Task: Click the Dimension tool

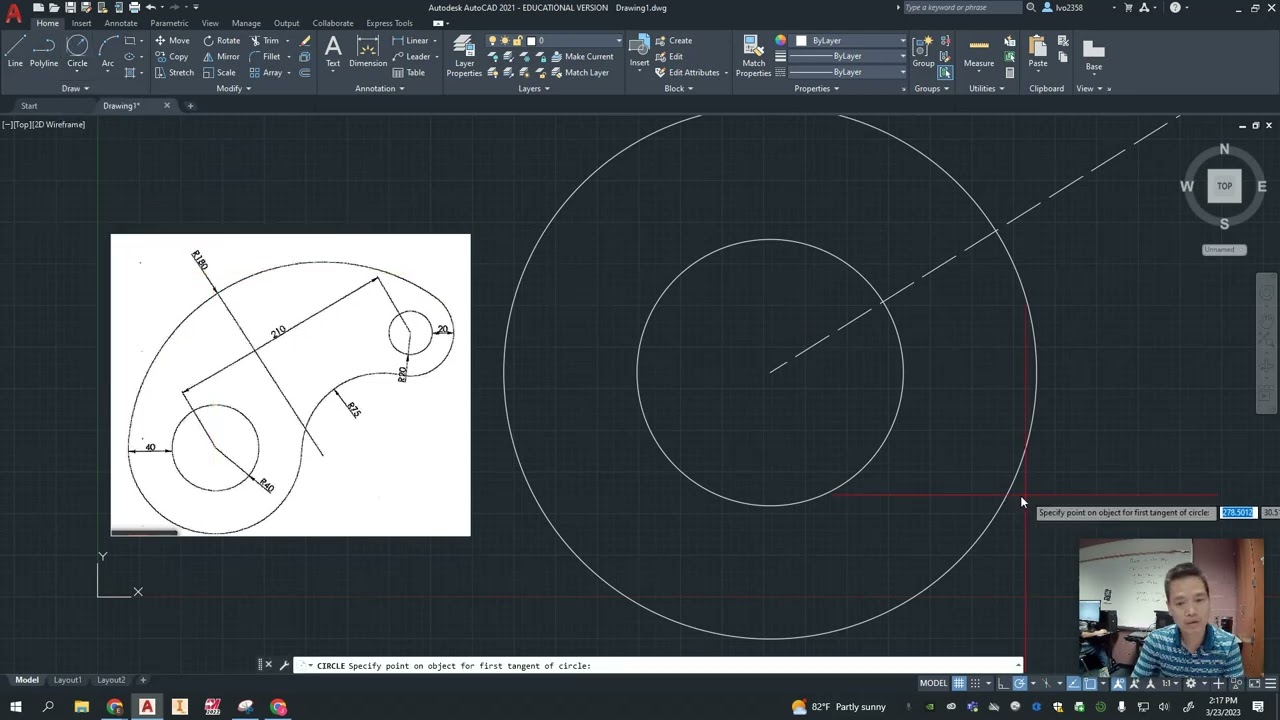Action: [368, 52]
